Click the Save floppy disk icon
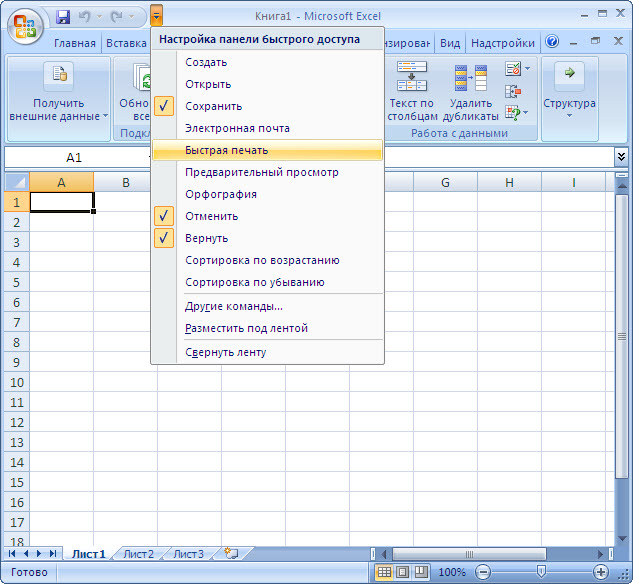 click(63, 17)
